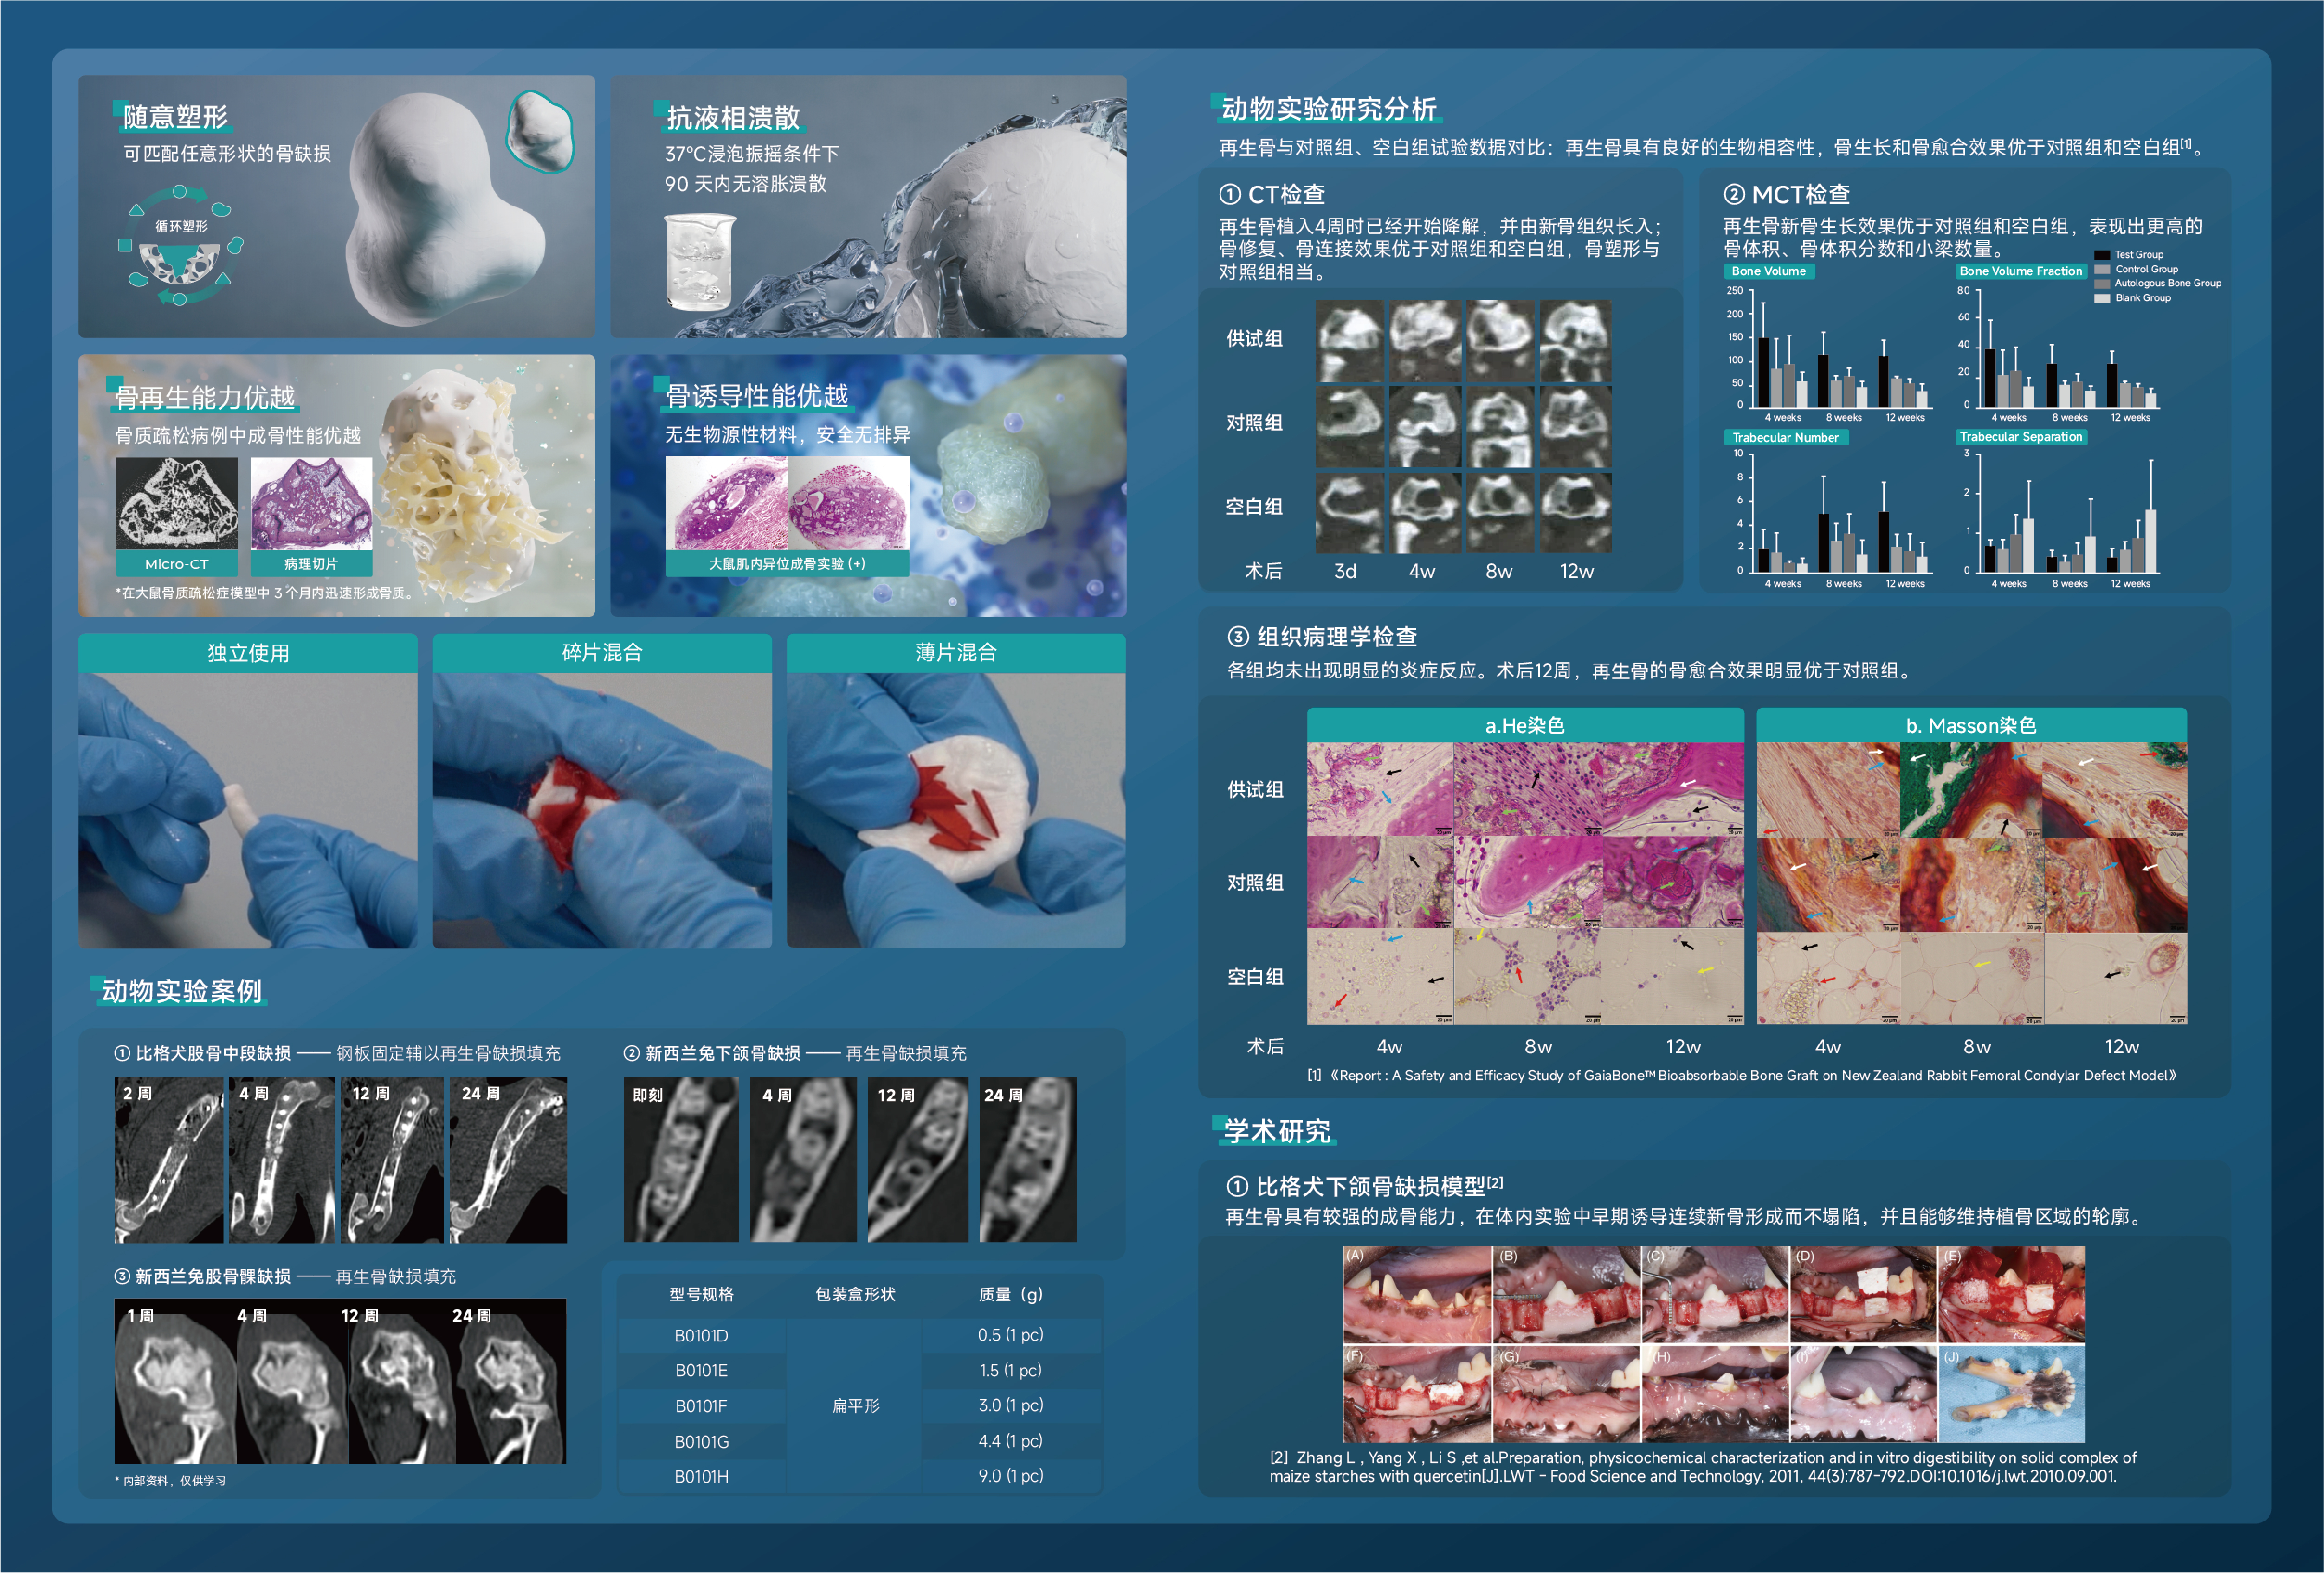2324x1573 pixels.
Task: Click the Trabecular Separation chart title
Action: tap(2021, 437)
